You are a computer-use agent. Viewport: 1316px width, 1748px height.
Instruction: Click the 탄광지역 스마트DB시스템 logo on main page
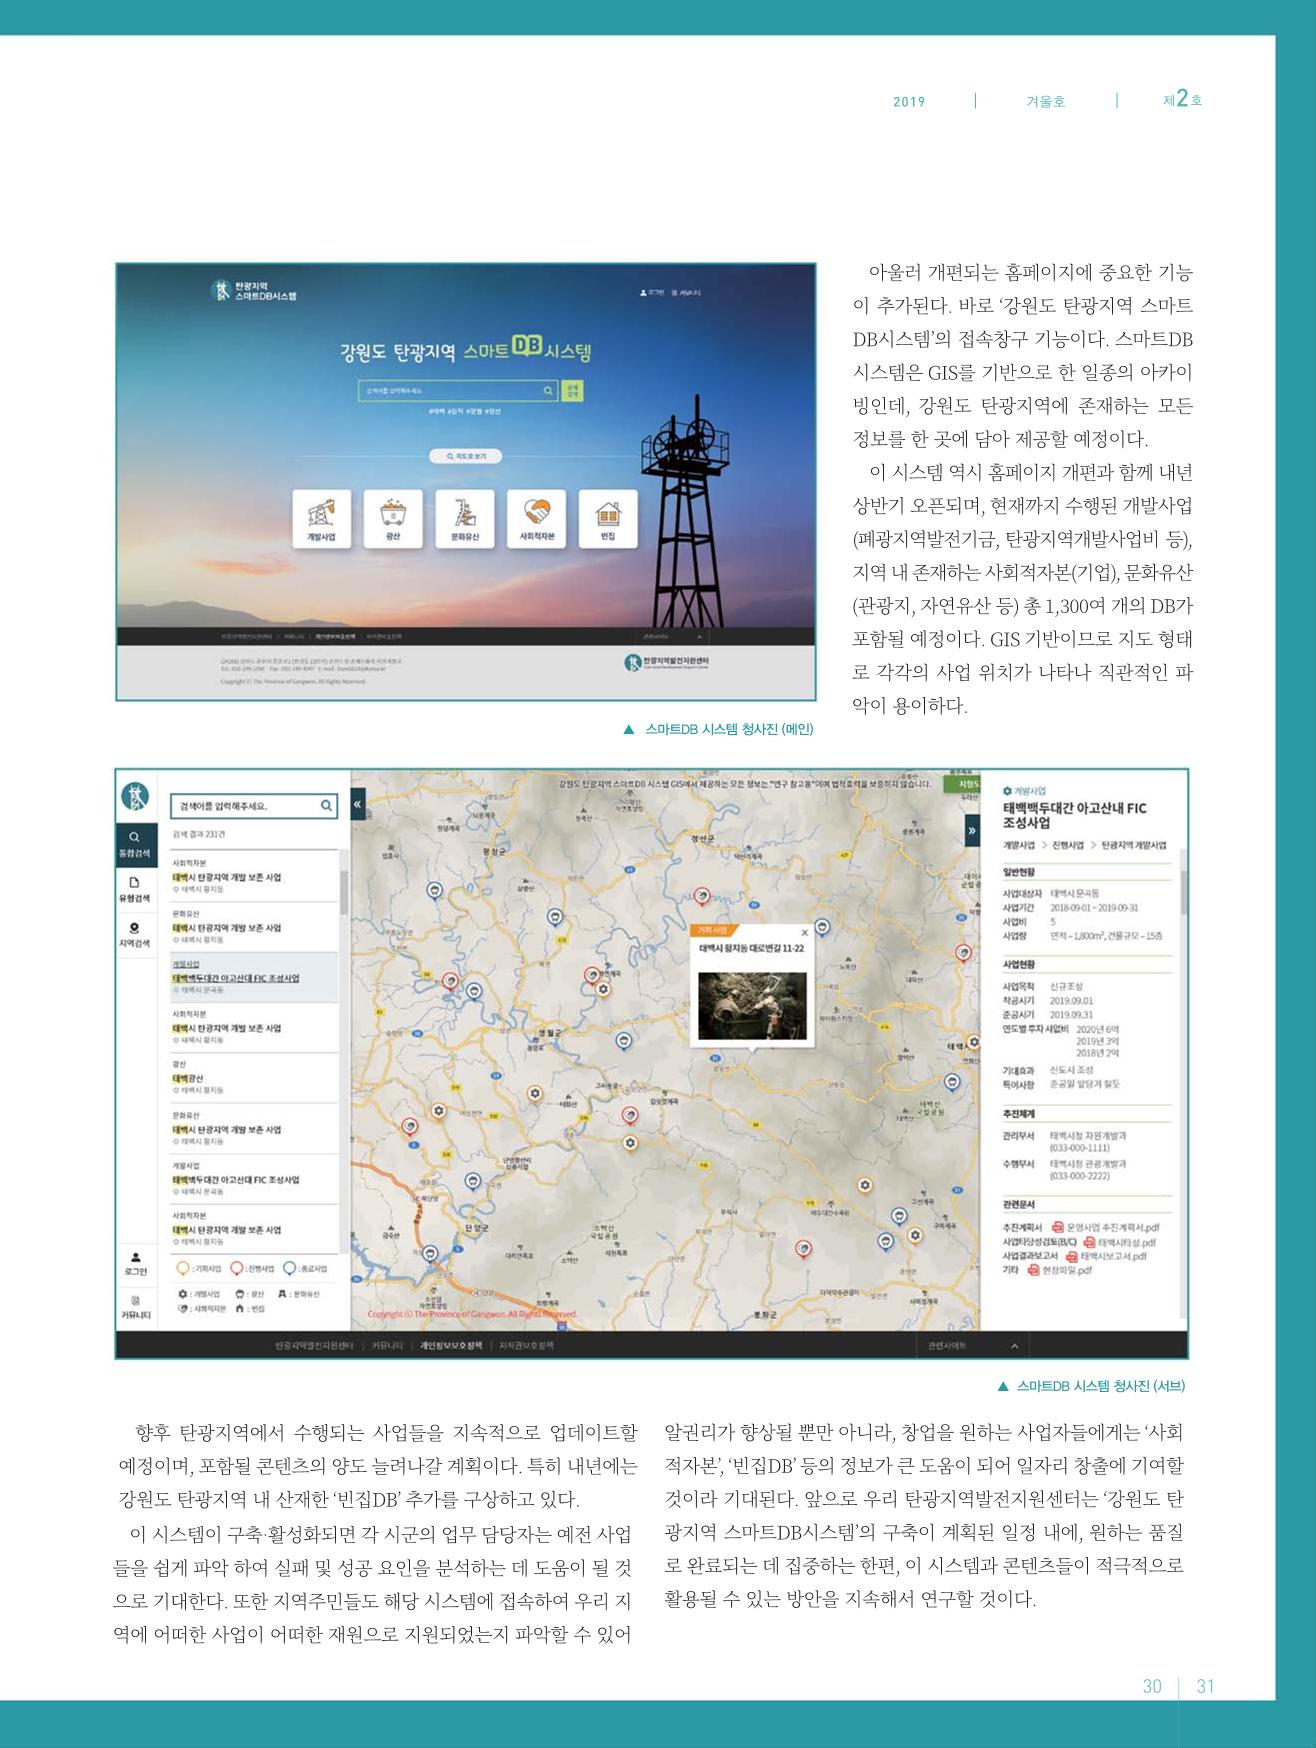(253, 291)
